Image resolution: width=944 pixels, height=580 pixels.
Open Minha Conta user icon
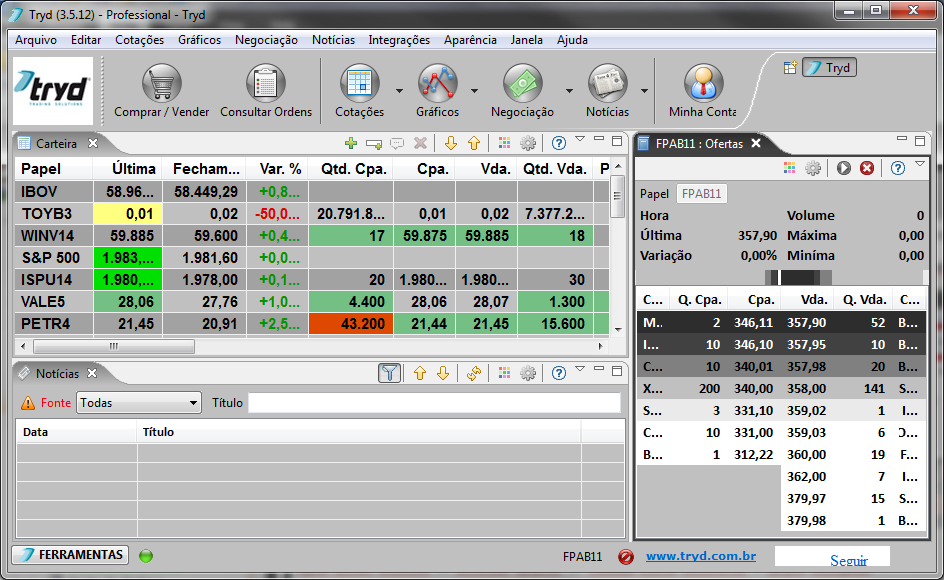[703, 83]
